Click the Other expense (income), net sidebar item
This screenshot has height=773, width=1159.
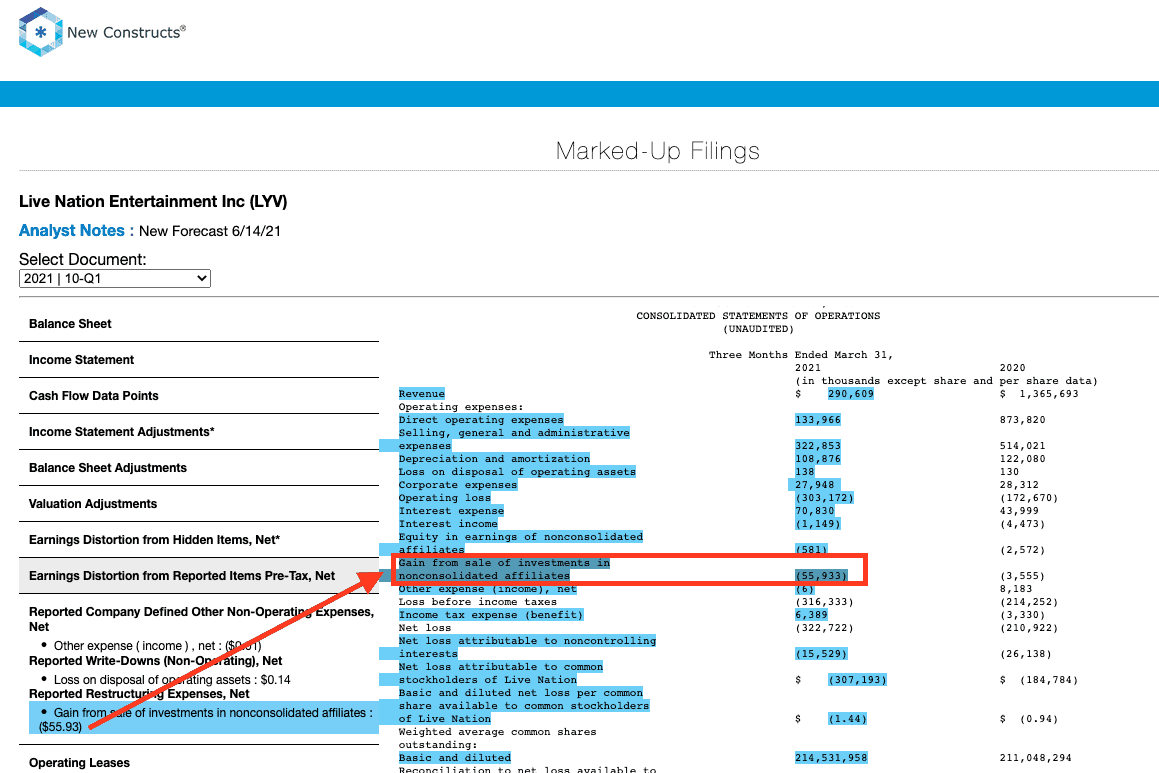click(157, 646)
